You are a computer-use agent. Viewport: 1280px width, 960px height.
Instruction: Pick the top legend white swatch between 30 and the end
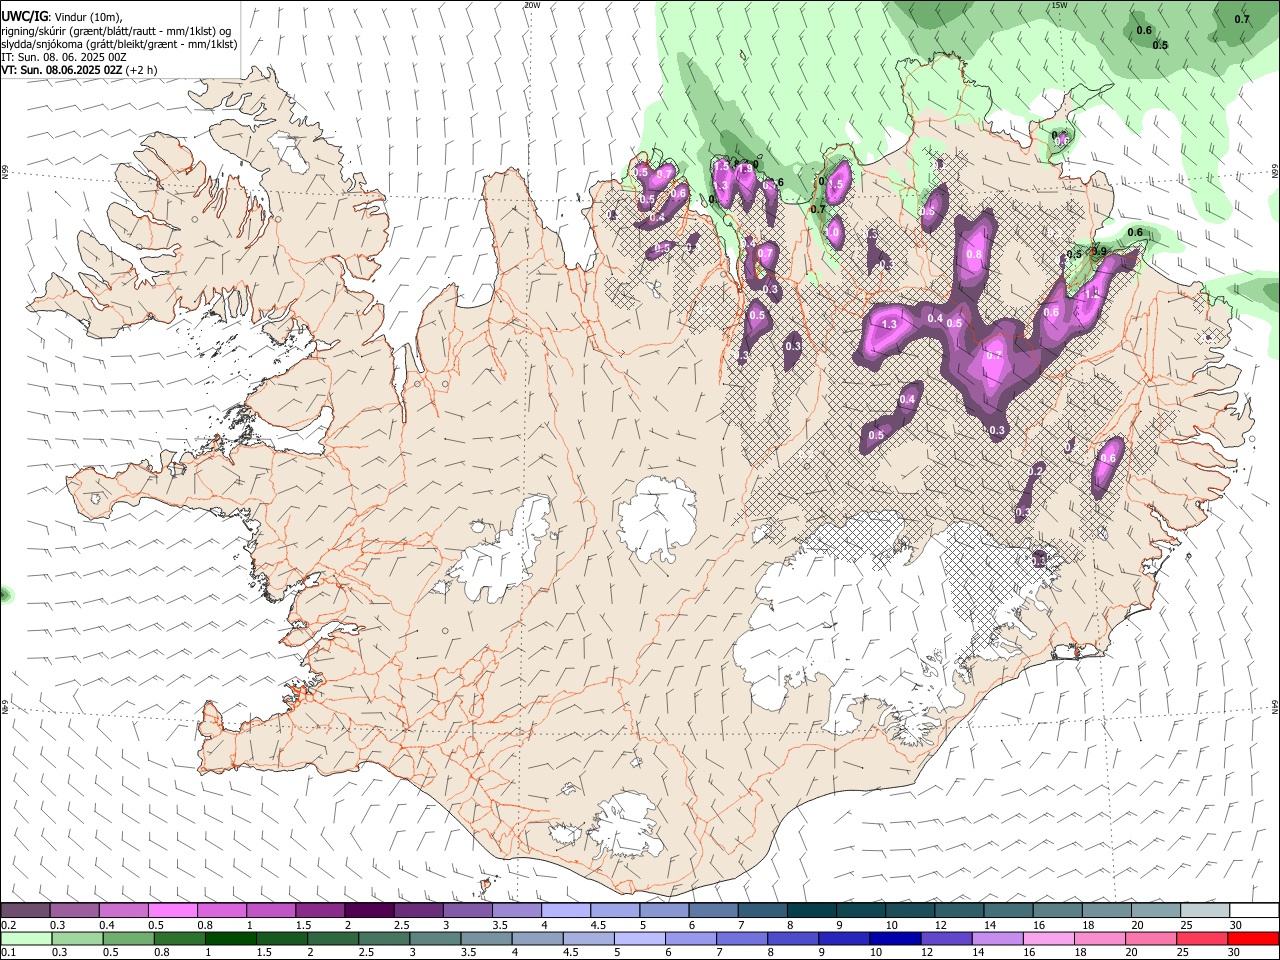1254,910
